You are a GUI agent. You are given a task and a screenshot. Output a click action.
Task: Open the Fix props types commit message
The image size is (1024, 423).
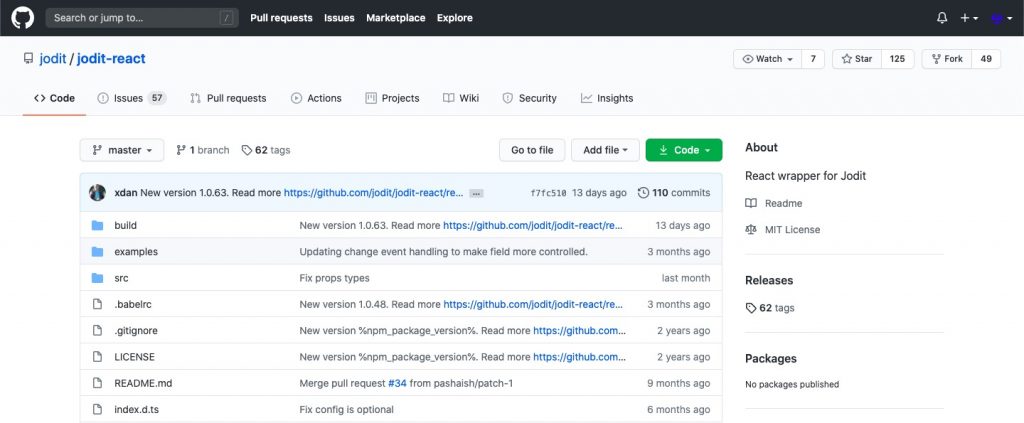334,278
